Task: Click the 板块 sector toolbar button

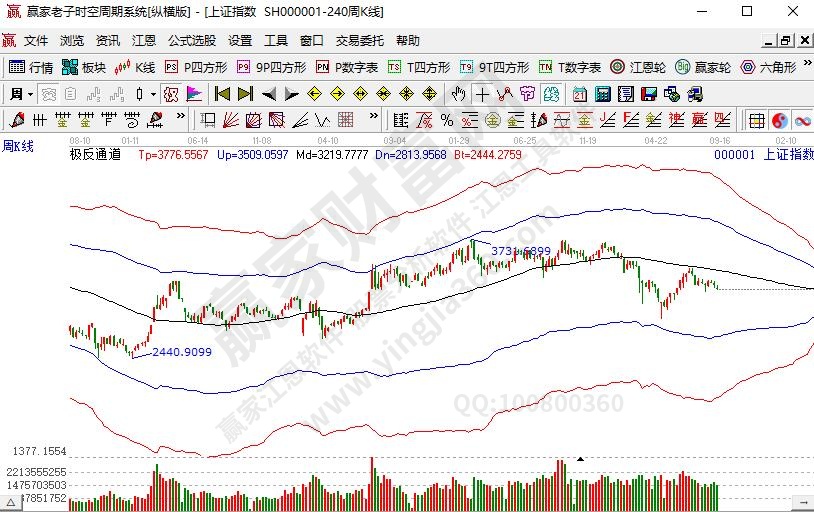Action: tap(83, 68)
